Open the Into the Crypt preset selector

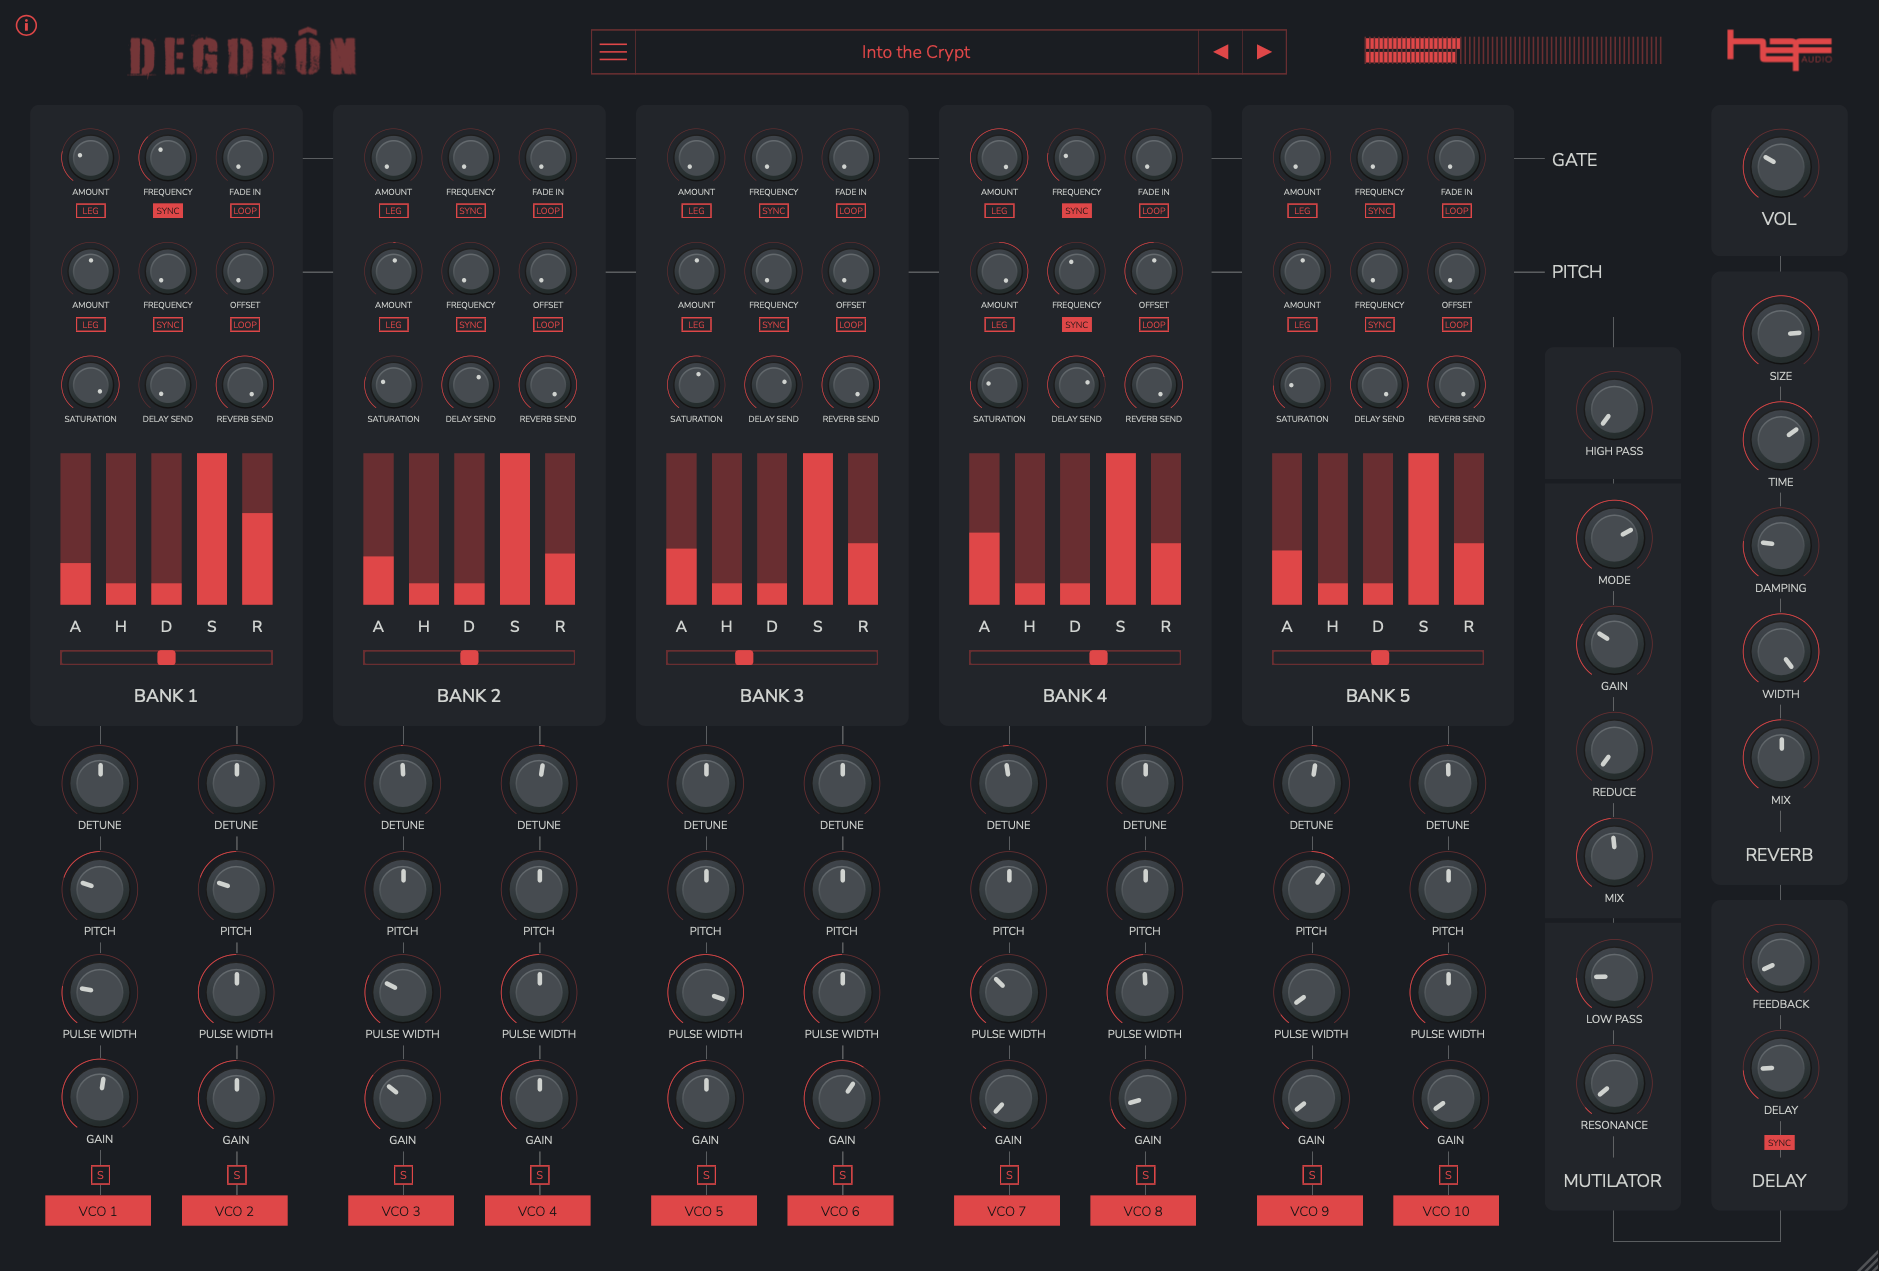tap(915, 52)
